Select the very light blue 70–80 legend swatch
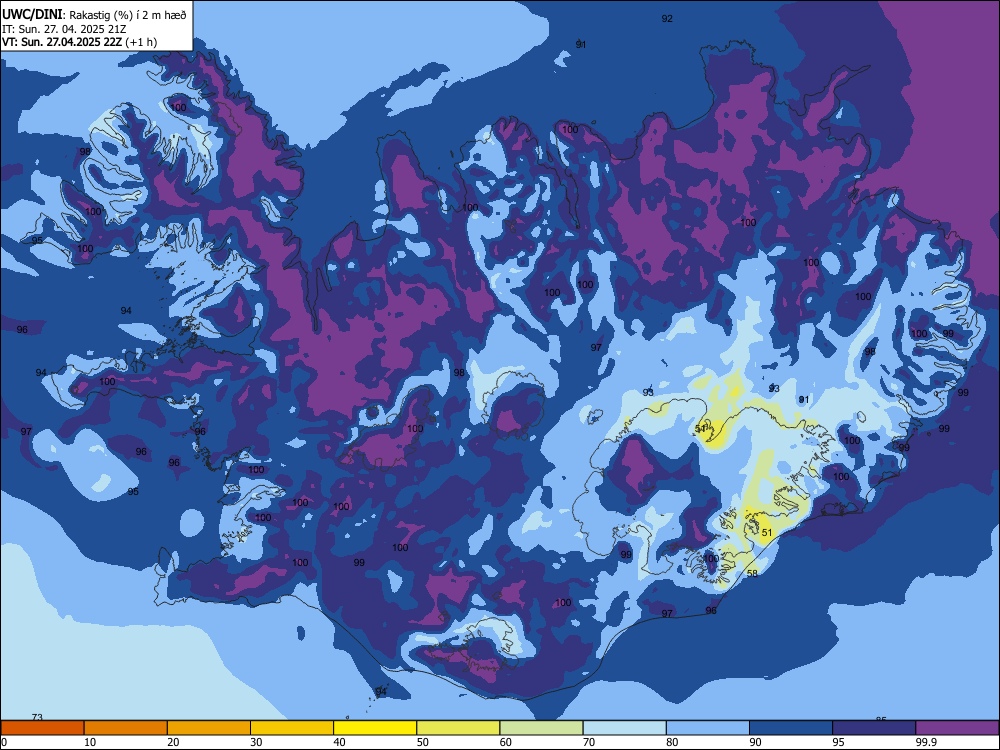This screenshot has width=1000, height=750. [624, 728]
